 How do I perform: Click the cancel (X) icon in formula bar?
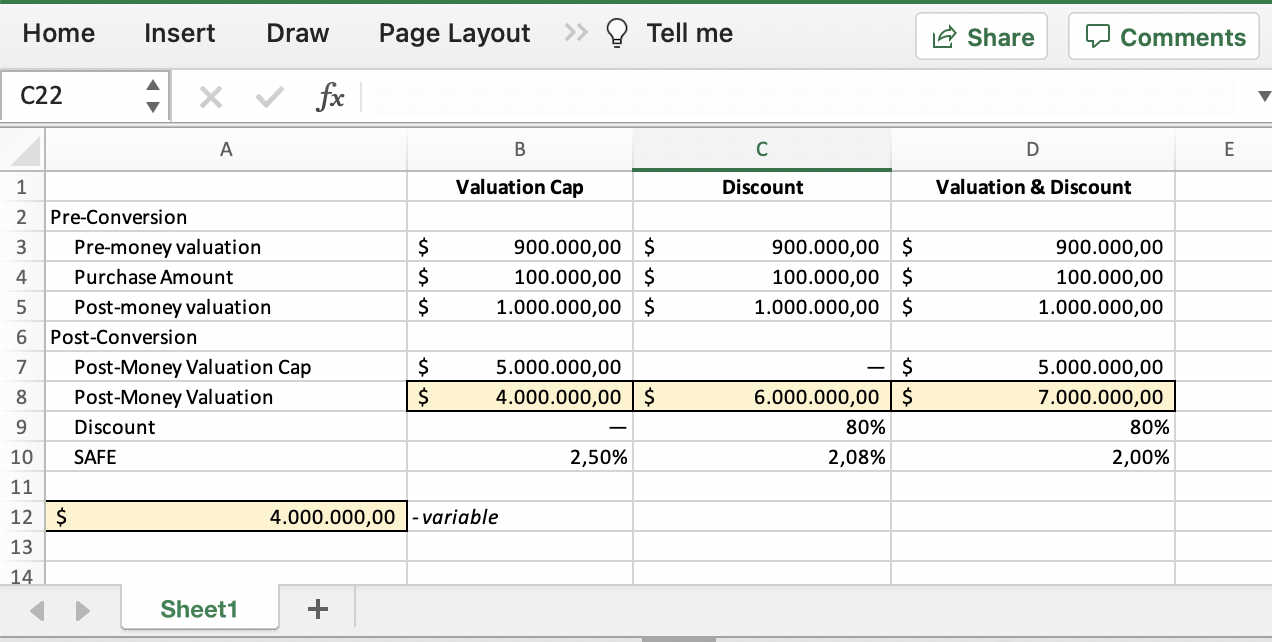pos(210,96)
